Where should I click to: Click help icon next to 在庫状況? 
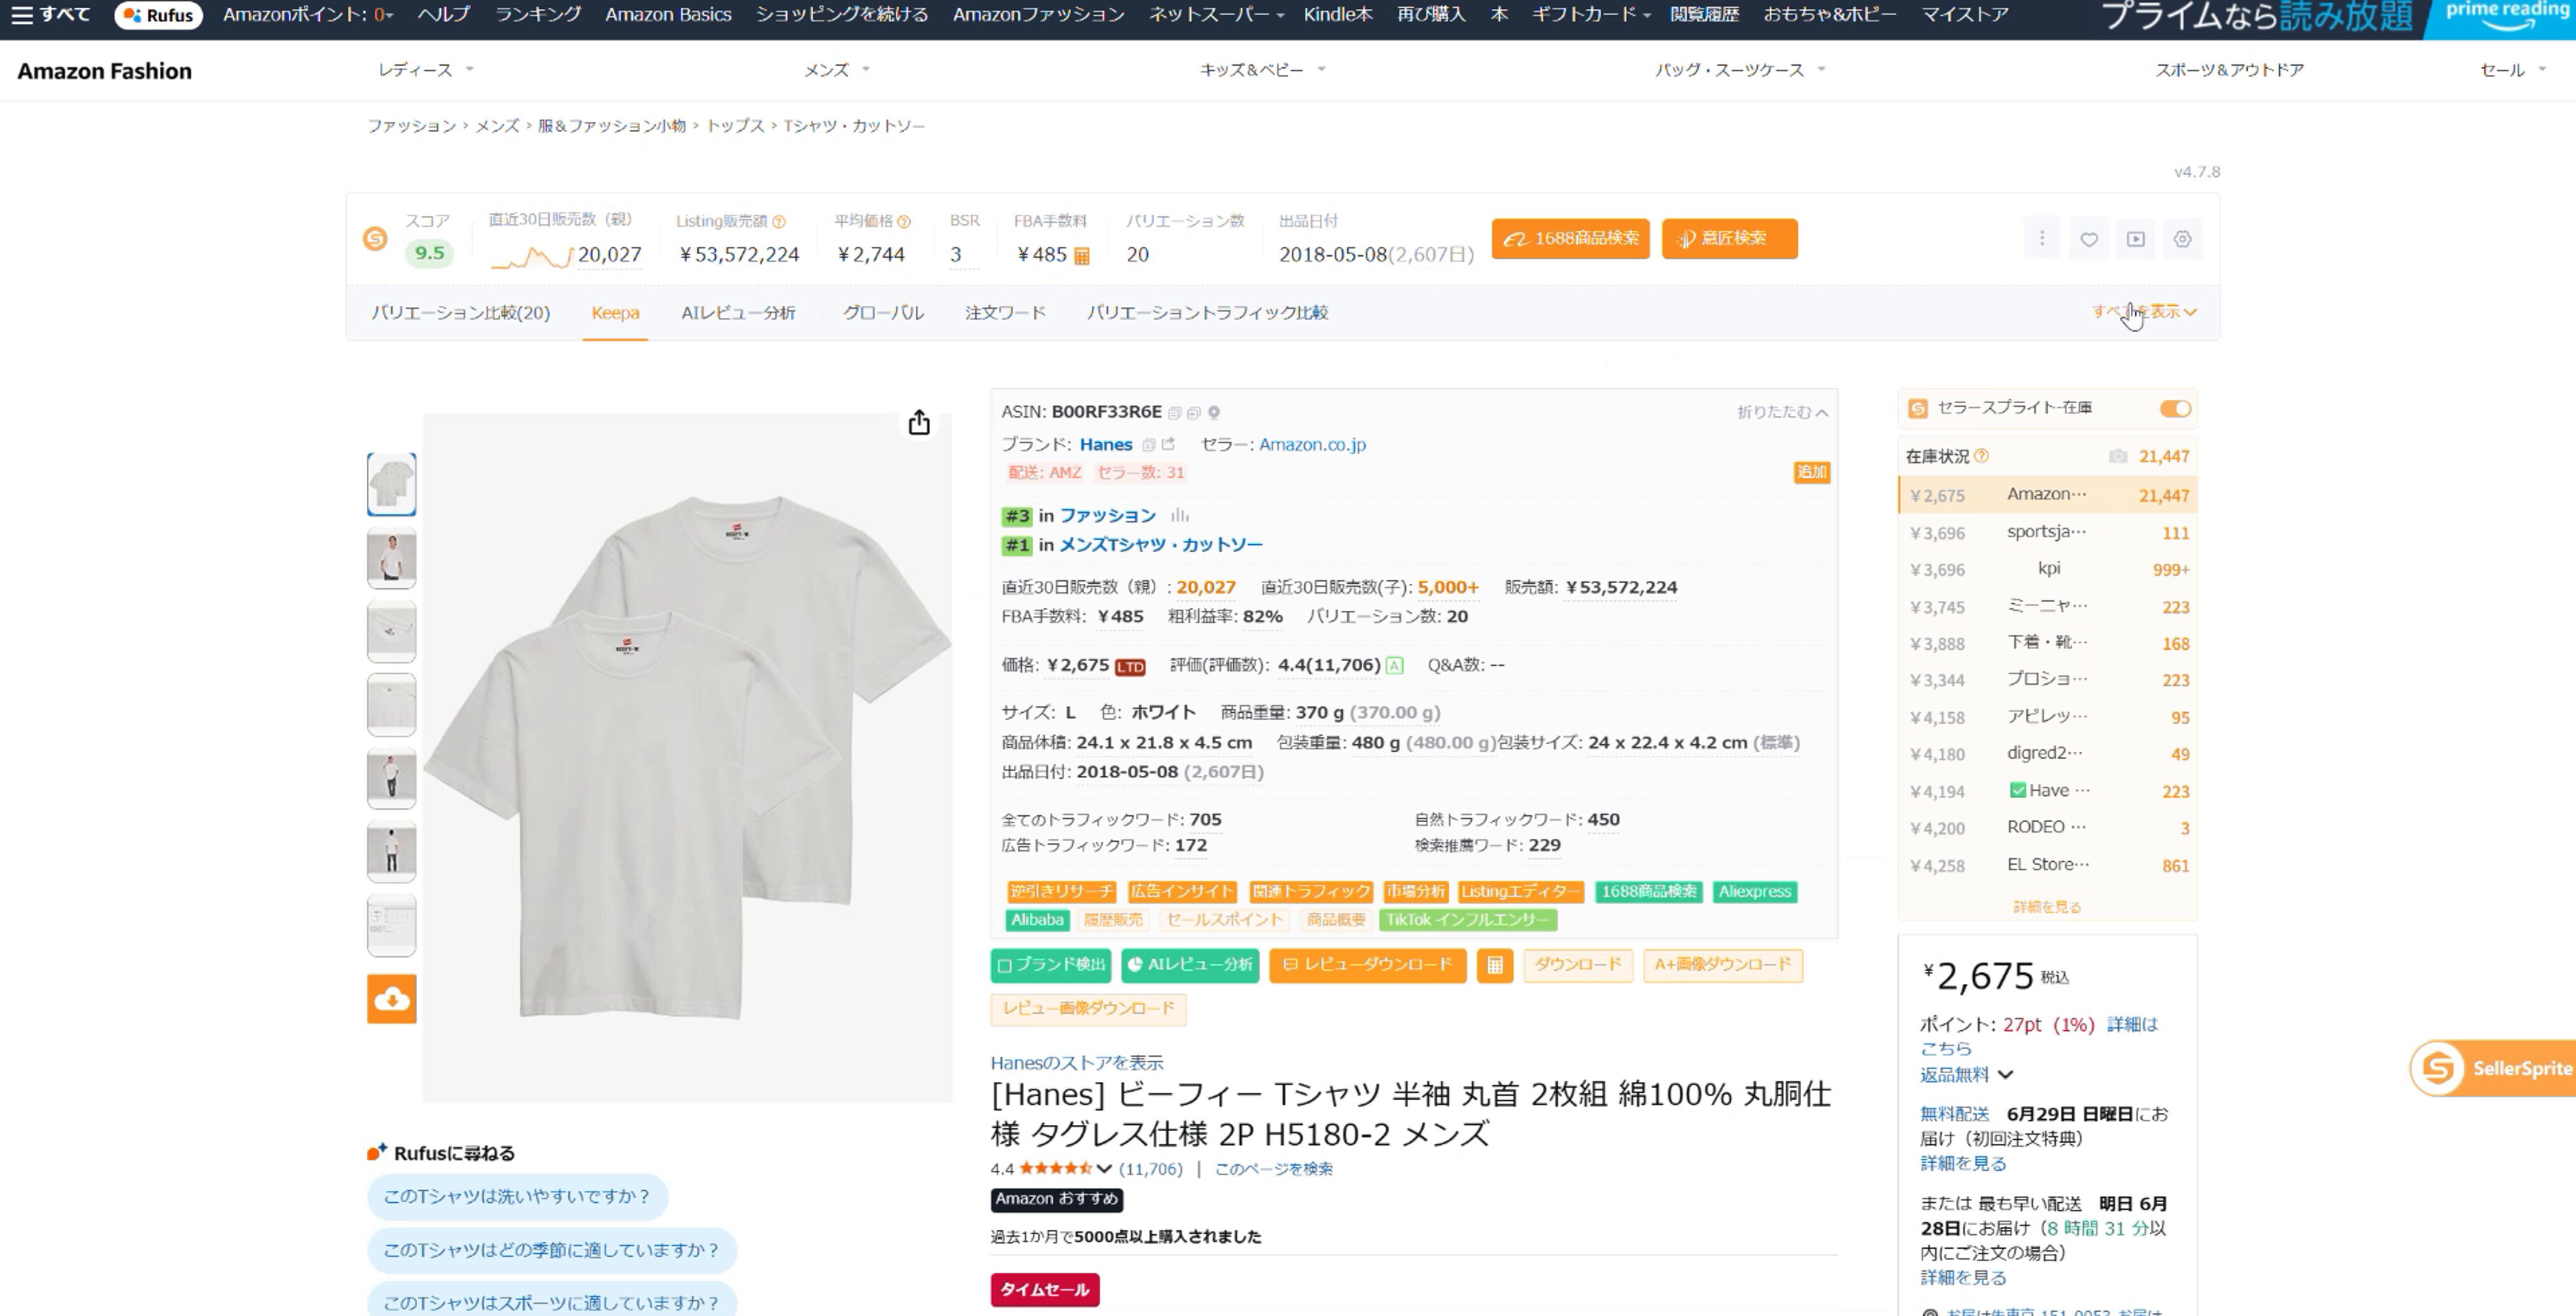(x=1982, y=456)
